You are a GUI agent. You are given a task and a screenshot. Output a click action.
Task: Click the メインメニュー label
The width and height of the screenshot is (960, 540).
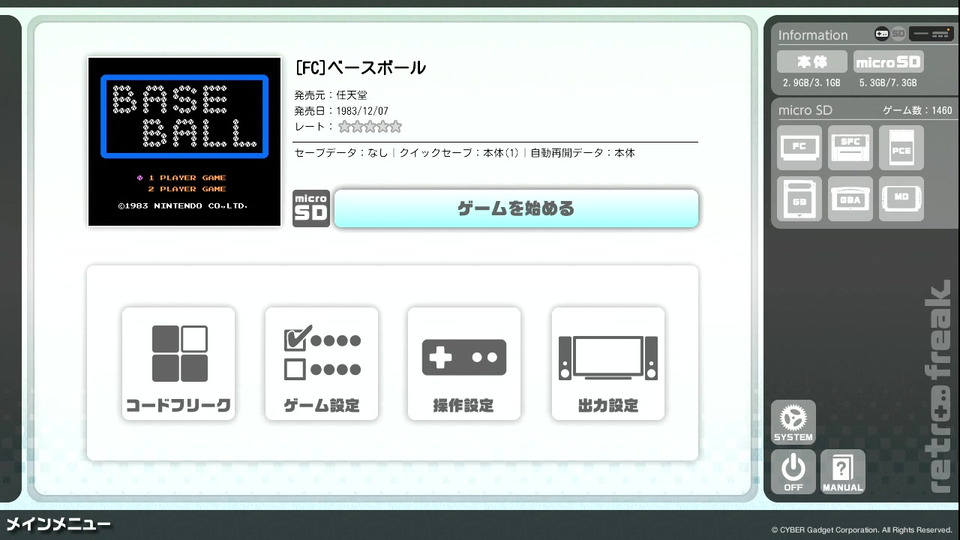click(x=59, y=524)
